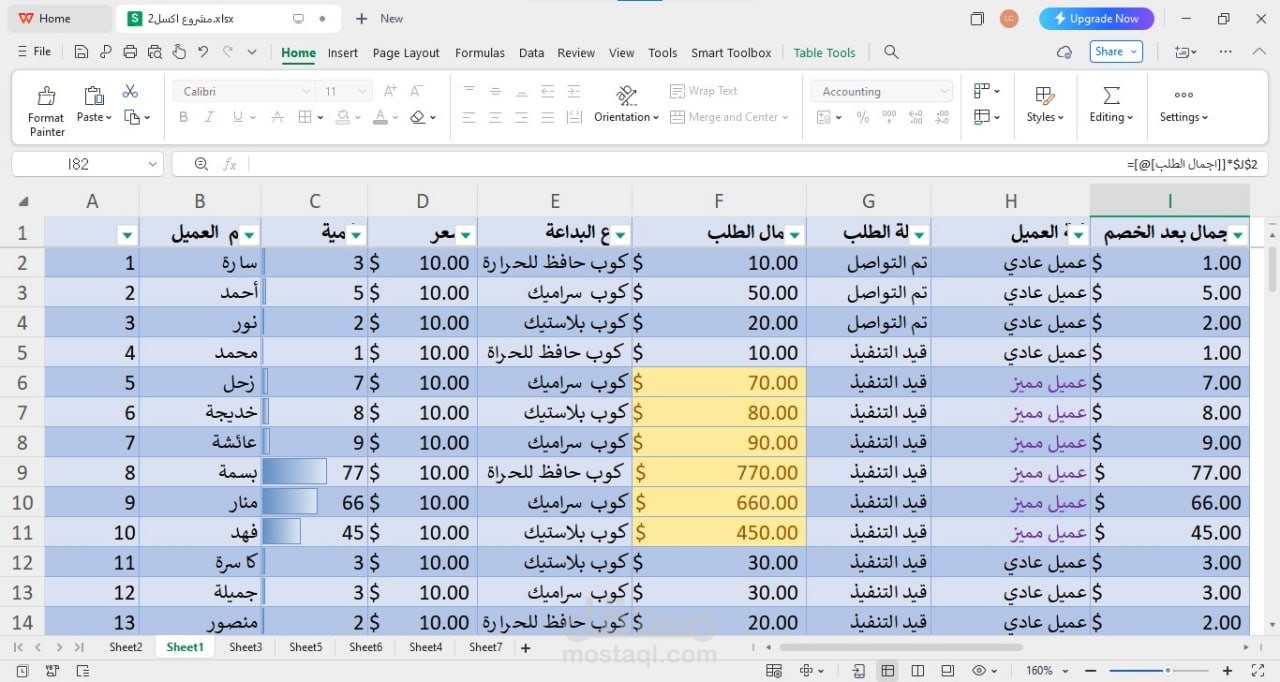
Task: Open the Table Tools tab
Action: pyautogui.click(x=824, y=53)
